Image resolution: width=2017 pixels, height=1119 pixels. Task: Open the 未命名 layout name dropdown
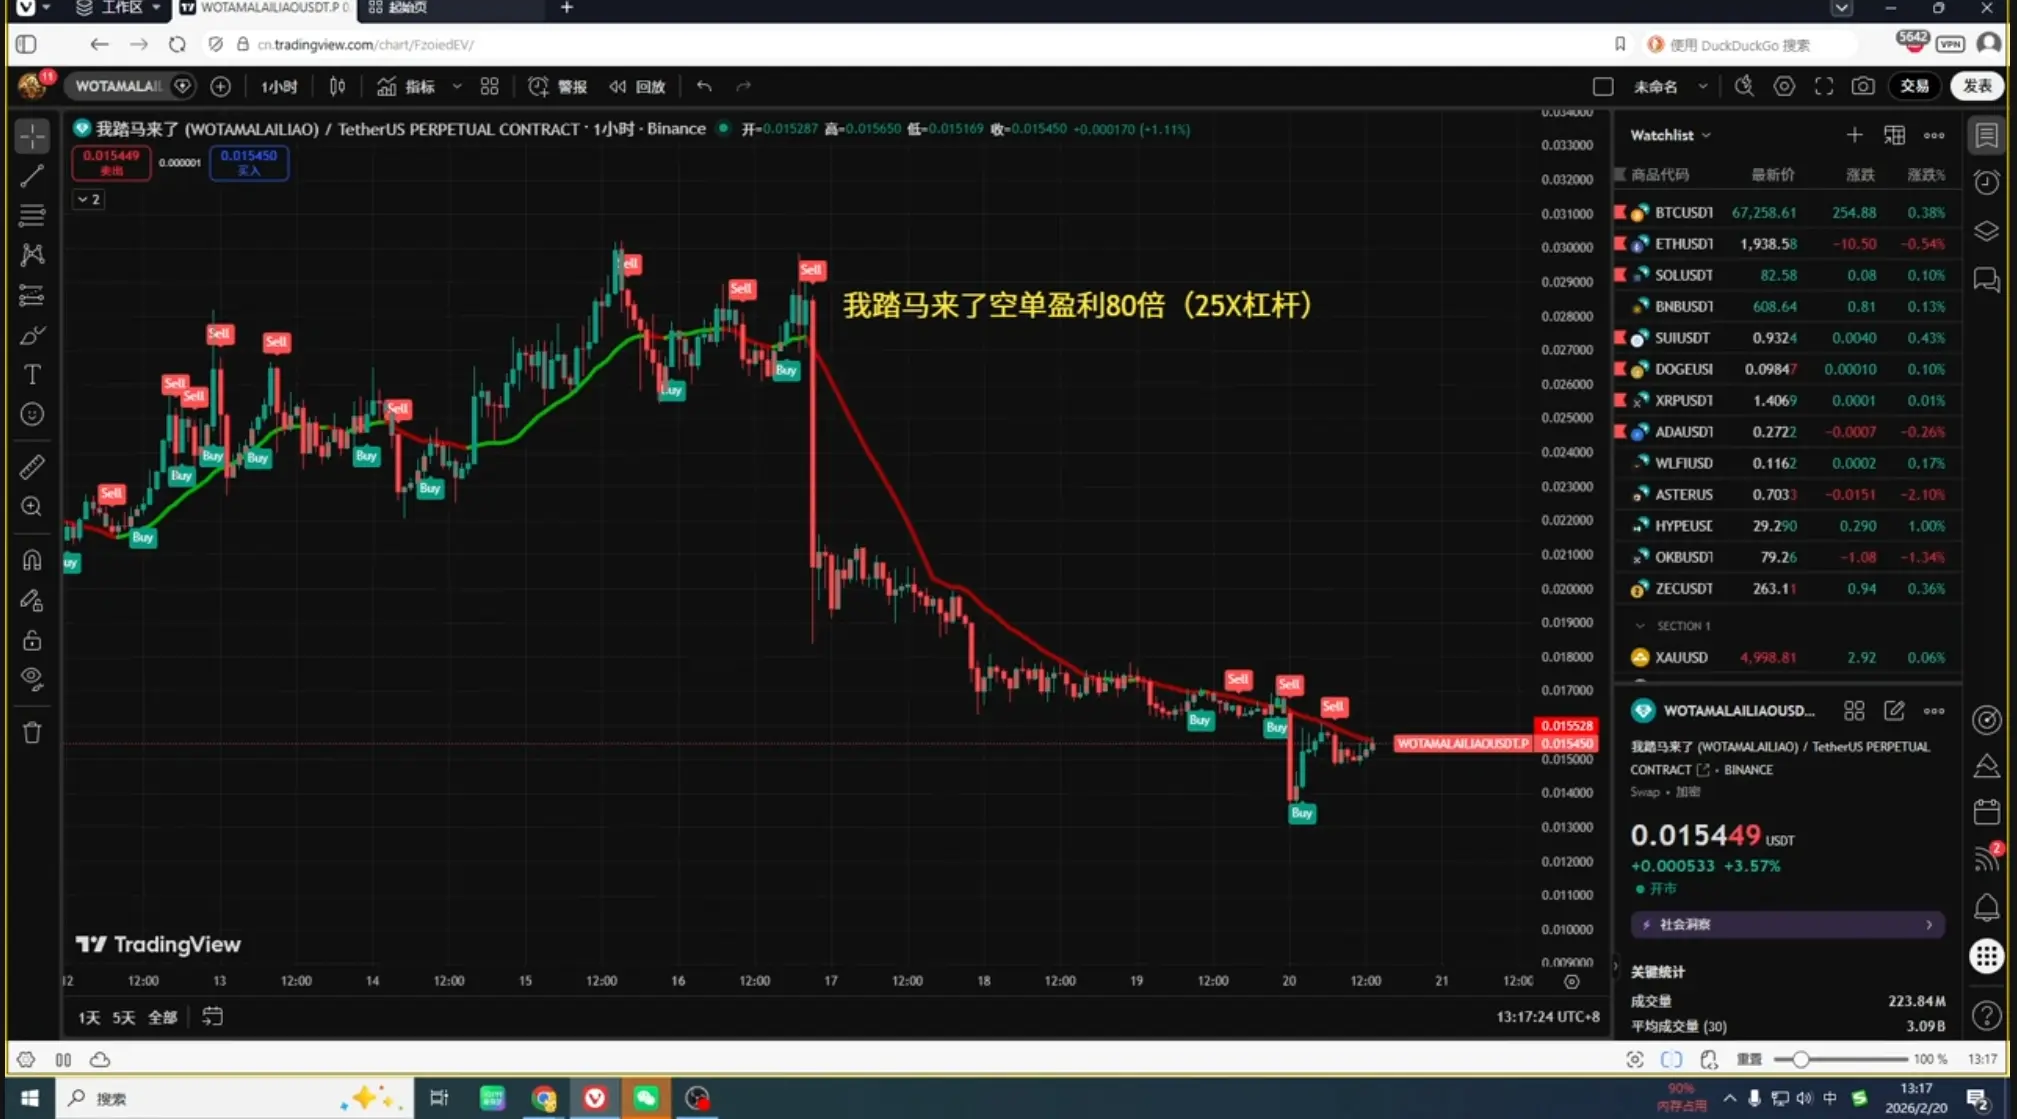1702,87
